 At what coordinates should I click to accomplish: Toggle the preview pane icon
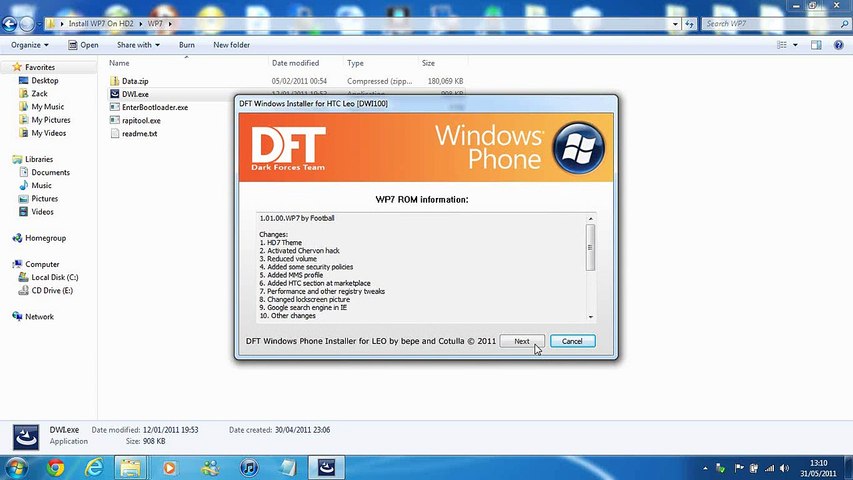(x=816, y=45)
